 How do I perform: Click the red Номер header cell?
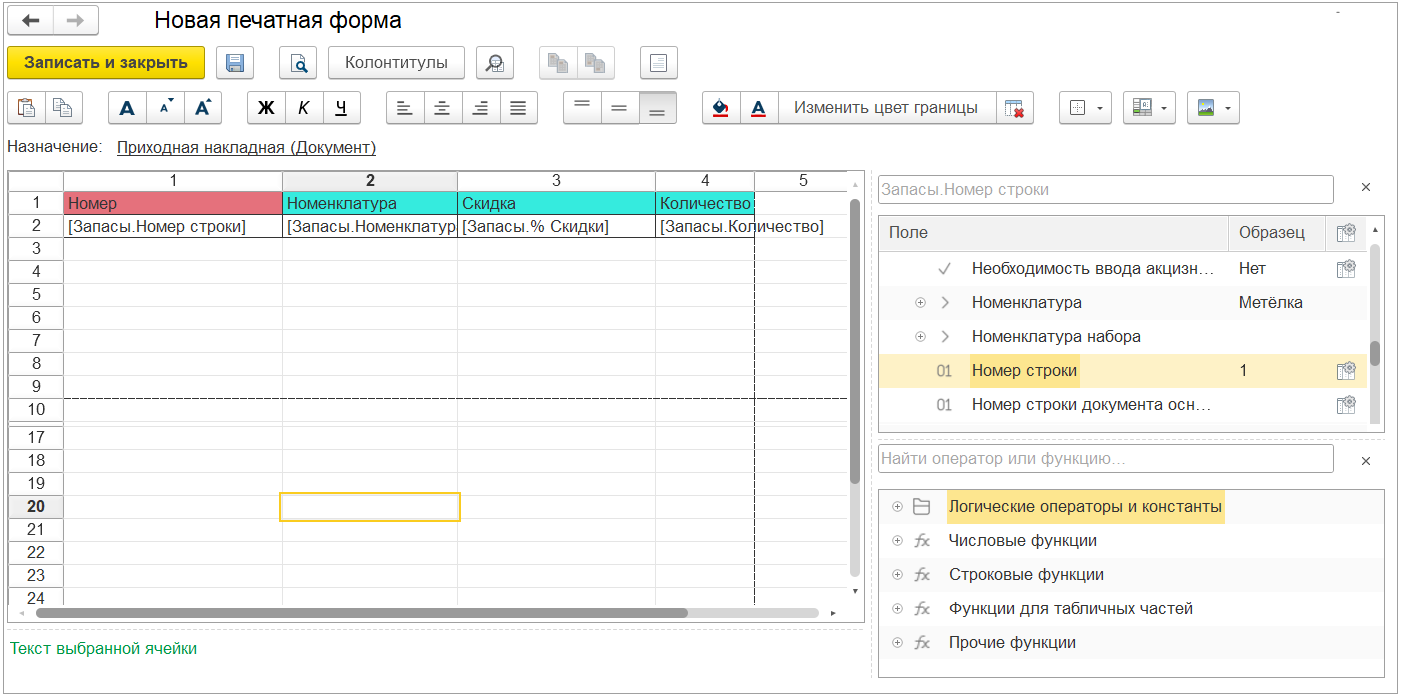tap(172, 203)
